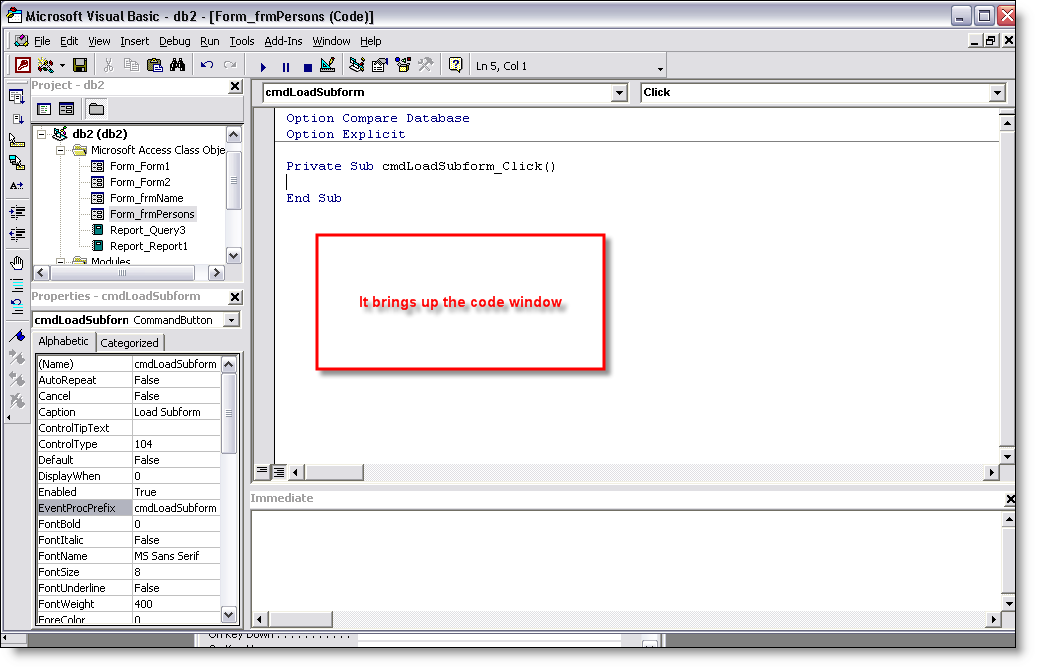This screenshot has height=669, width=1037.
Task: Click View Code icon in Project panel
Action: point(44,109)
